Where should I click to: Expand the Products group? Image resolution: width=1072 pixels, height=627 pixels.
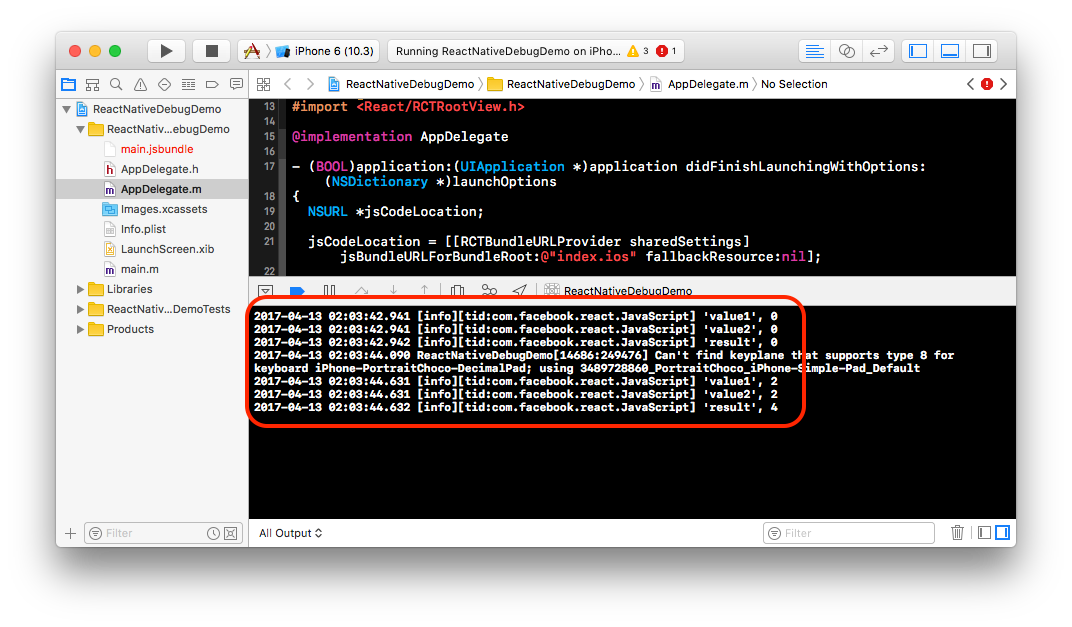pyautogui.click(x=81, y=330)
